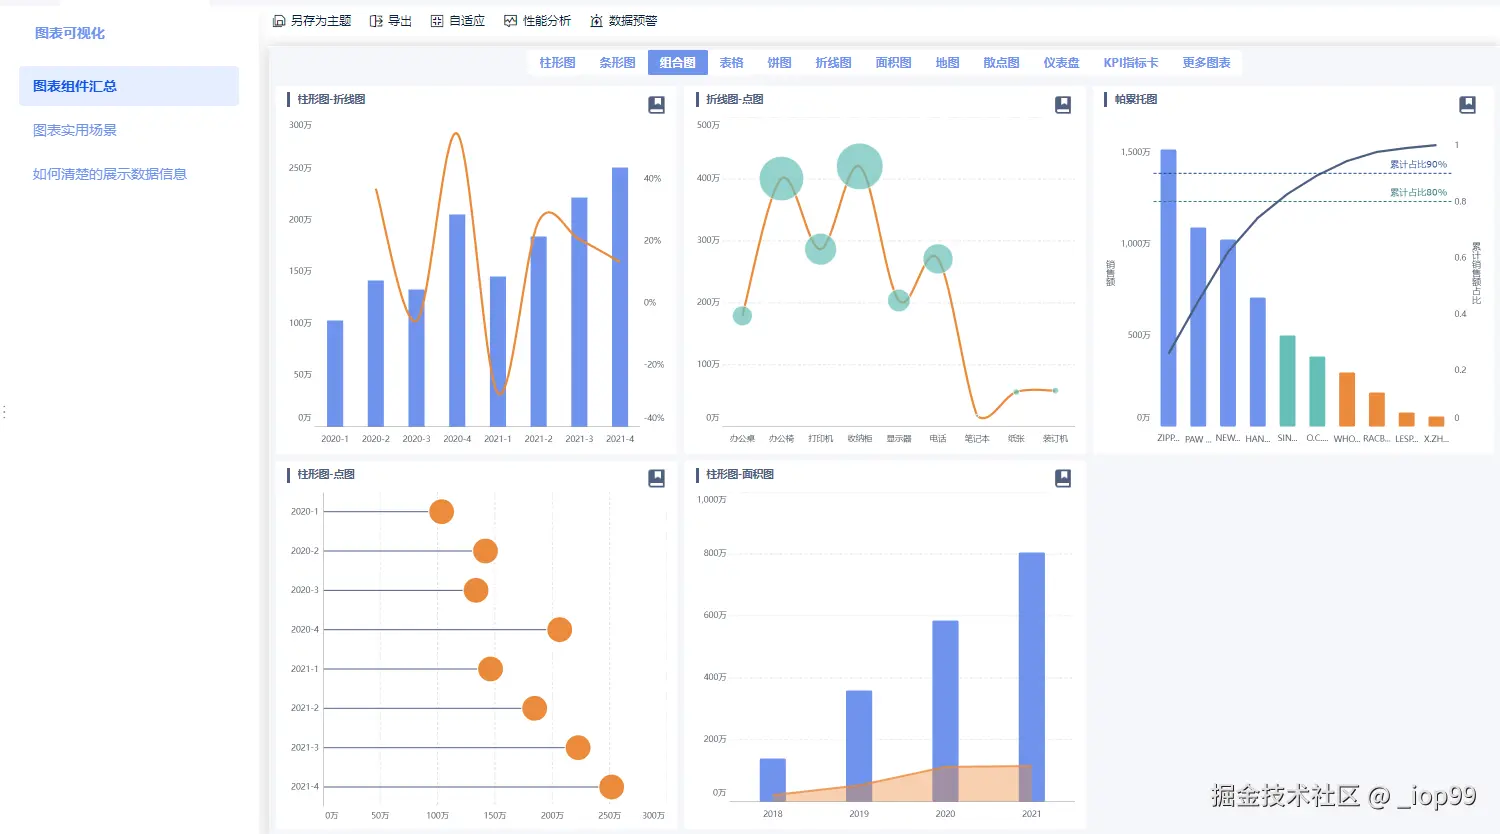The height and width of the screenshot is (834, 1500).
Task: Click the 性能分析 performance icon
Action: tap(511, 21)
